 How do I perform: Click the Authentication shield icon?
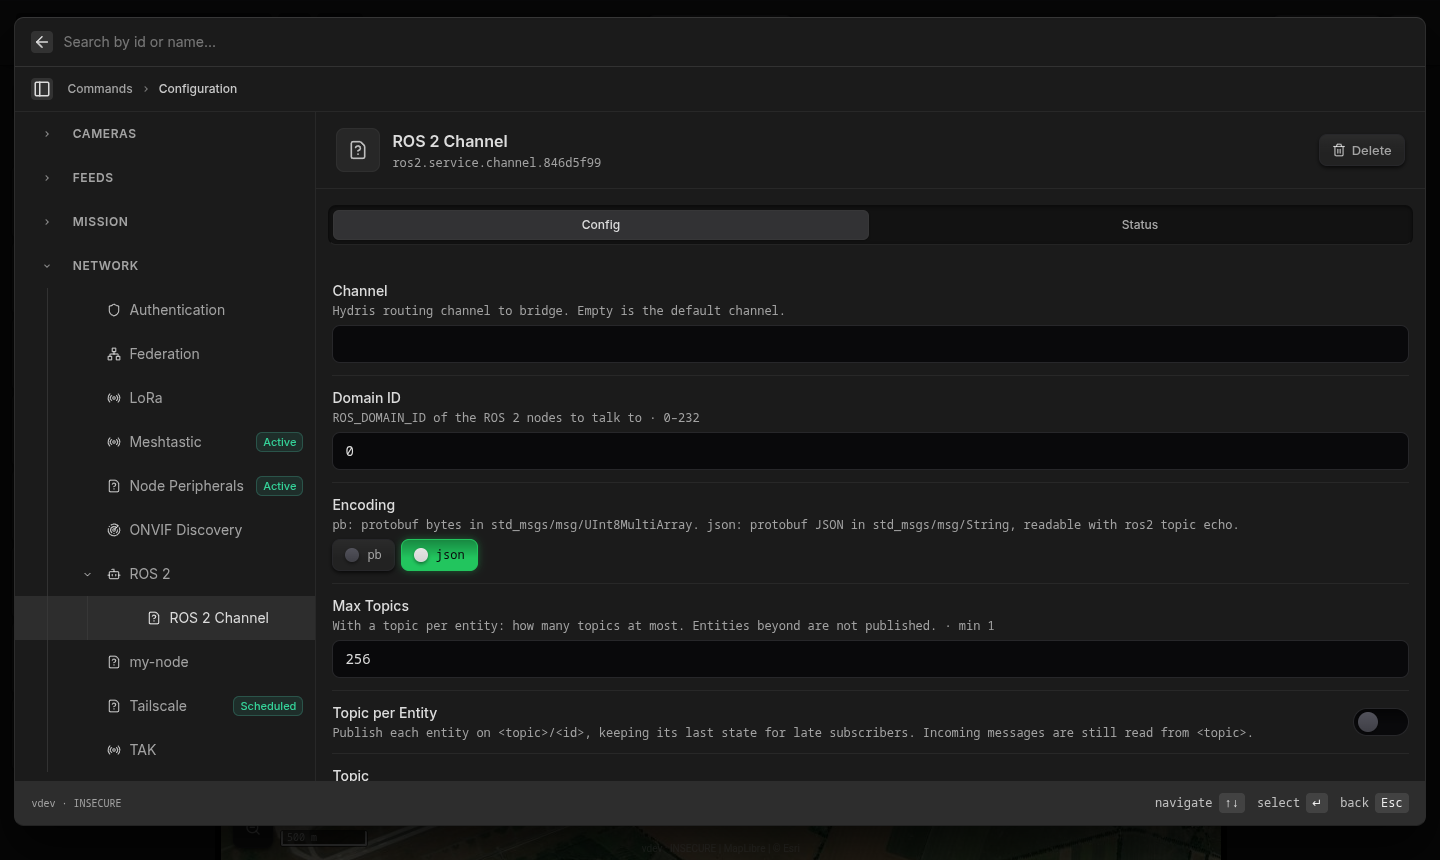[x=114, y=310]
